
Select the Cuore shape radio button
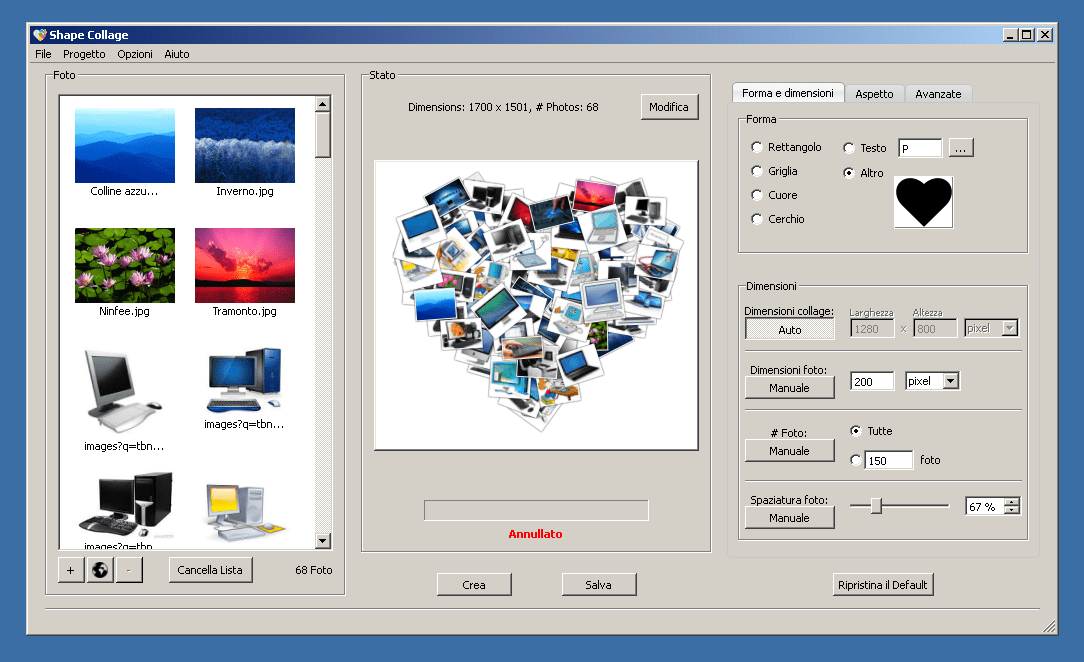click(x=757, y=195)
